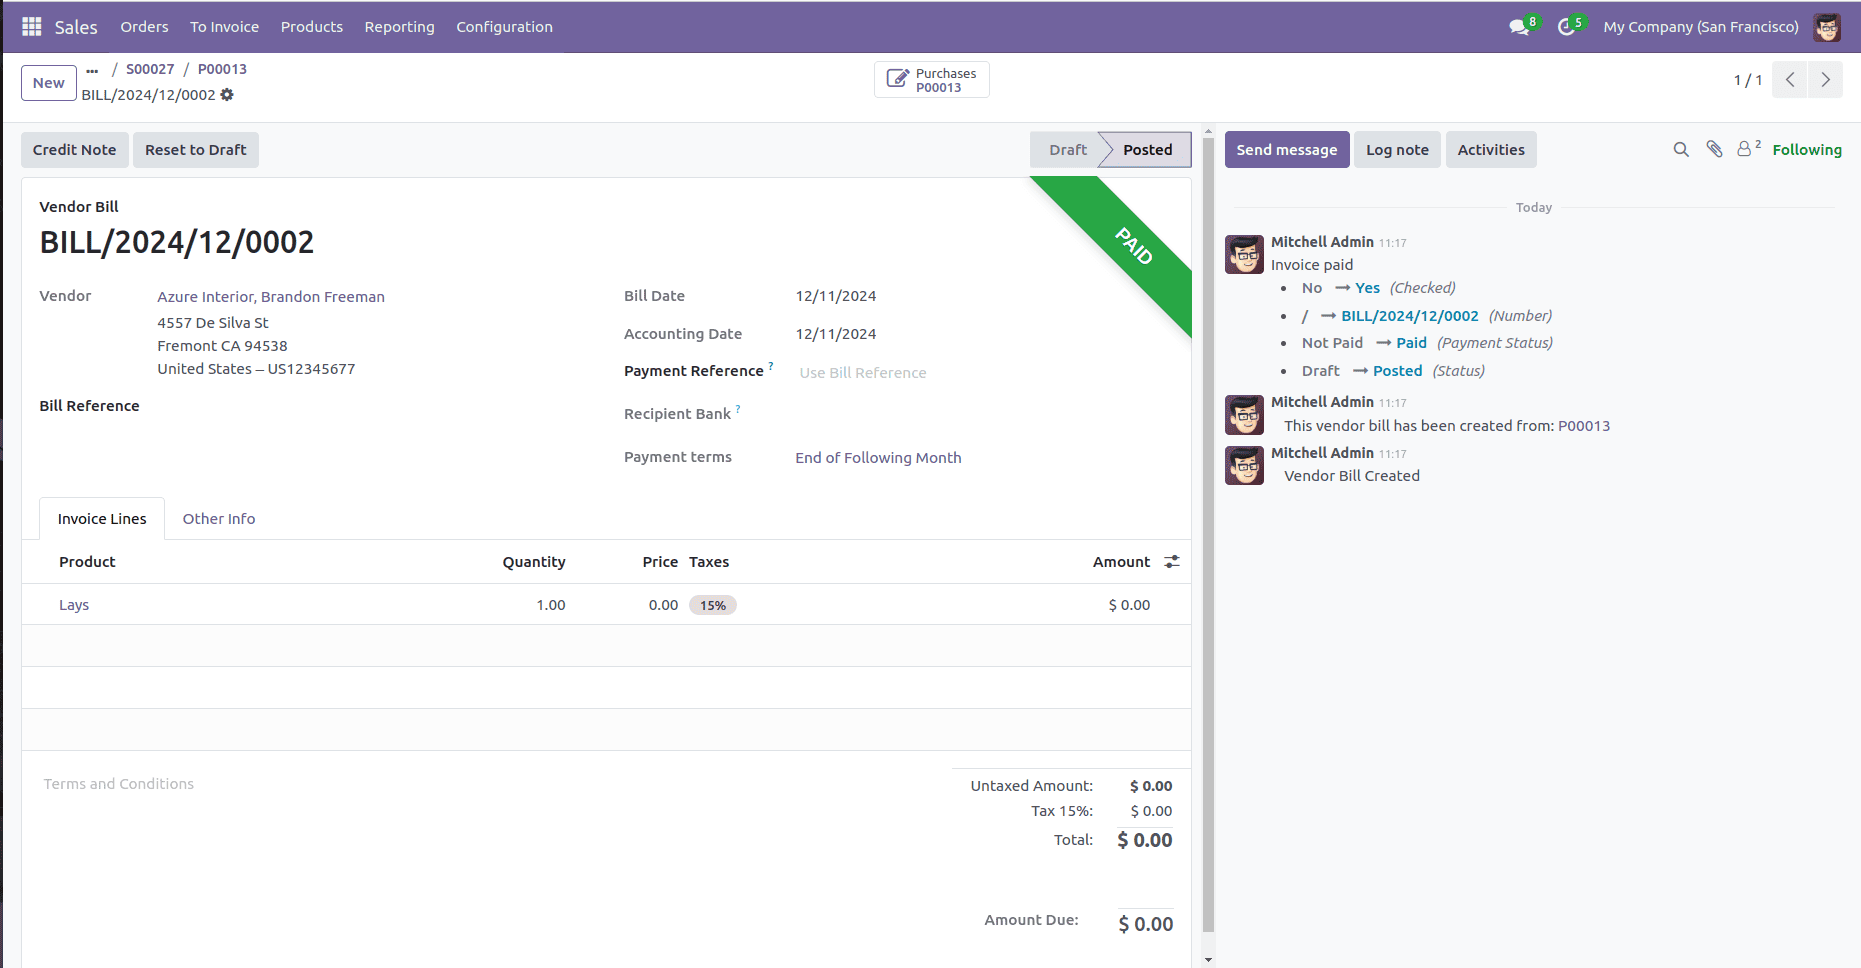
Task: Open the settings gear next to BILL/2024/12/0002
Action: point(228,95)
